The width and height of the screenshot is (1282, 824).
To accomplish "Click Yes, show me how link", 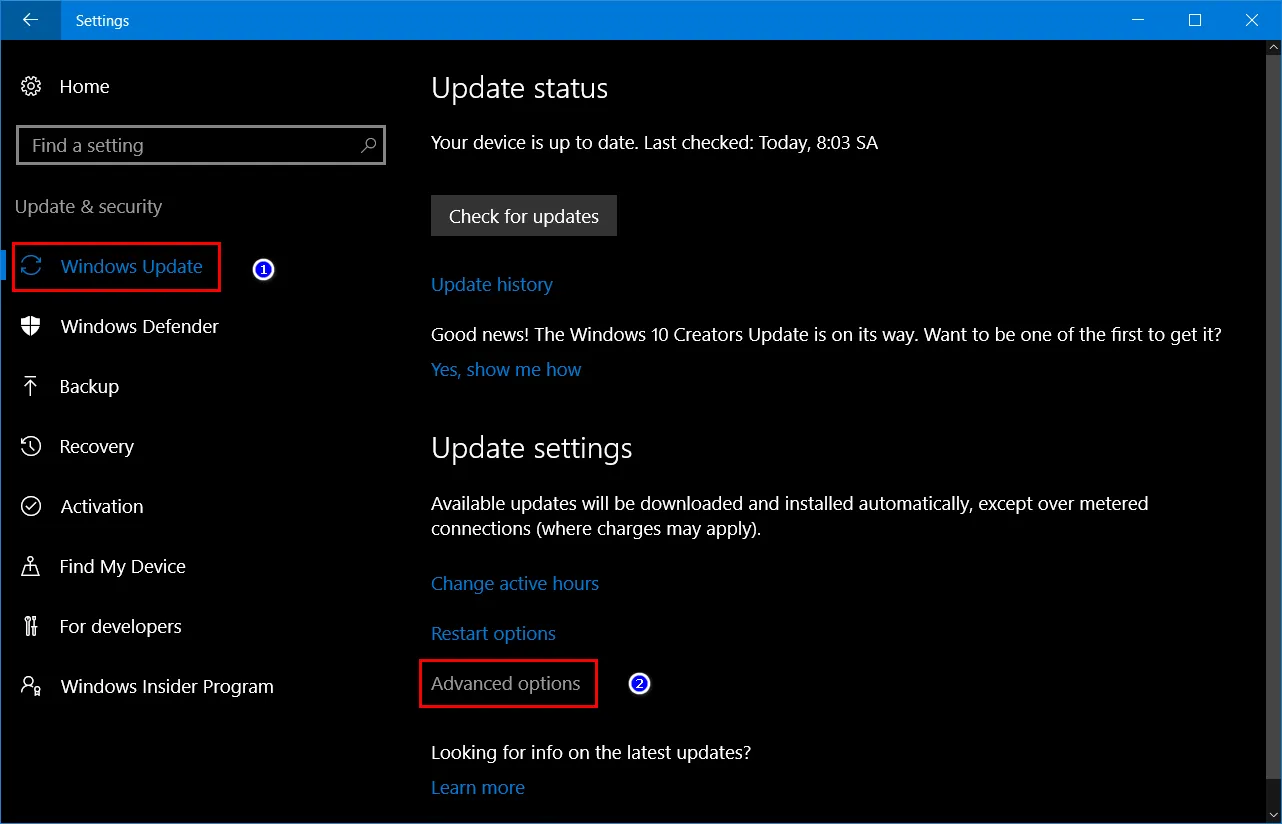I will click(506, 369).
